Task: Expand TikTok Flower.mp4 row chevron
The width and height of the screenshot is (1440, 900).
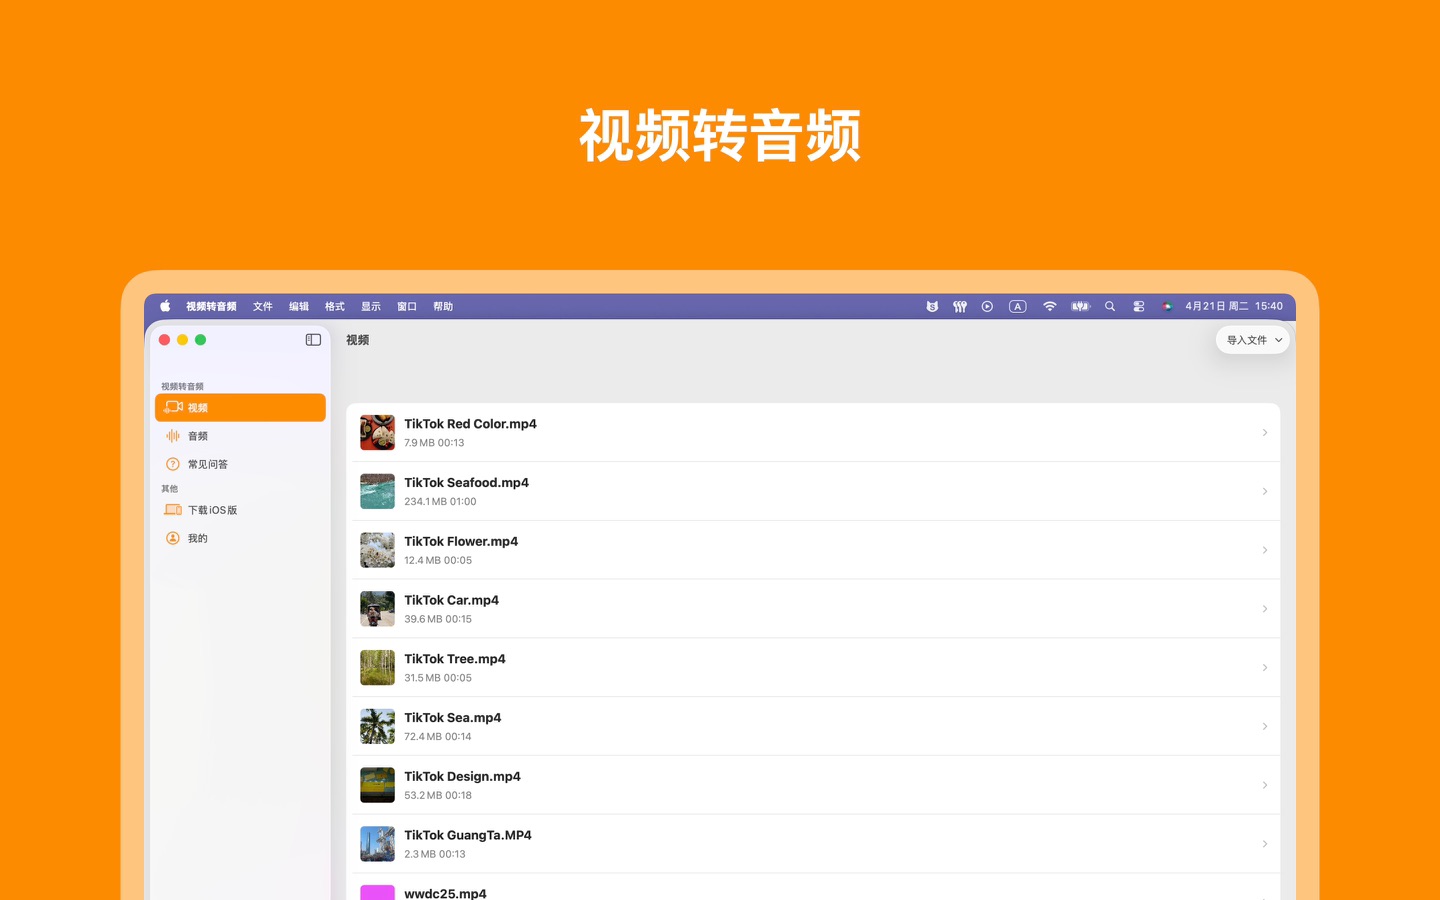Action: point(1265,550)
